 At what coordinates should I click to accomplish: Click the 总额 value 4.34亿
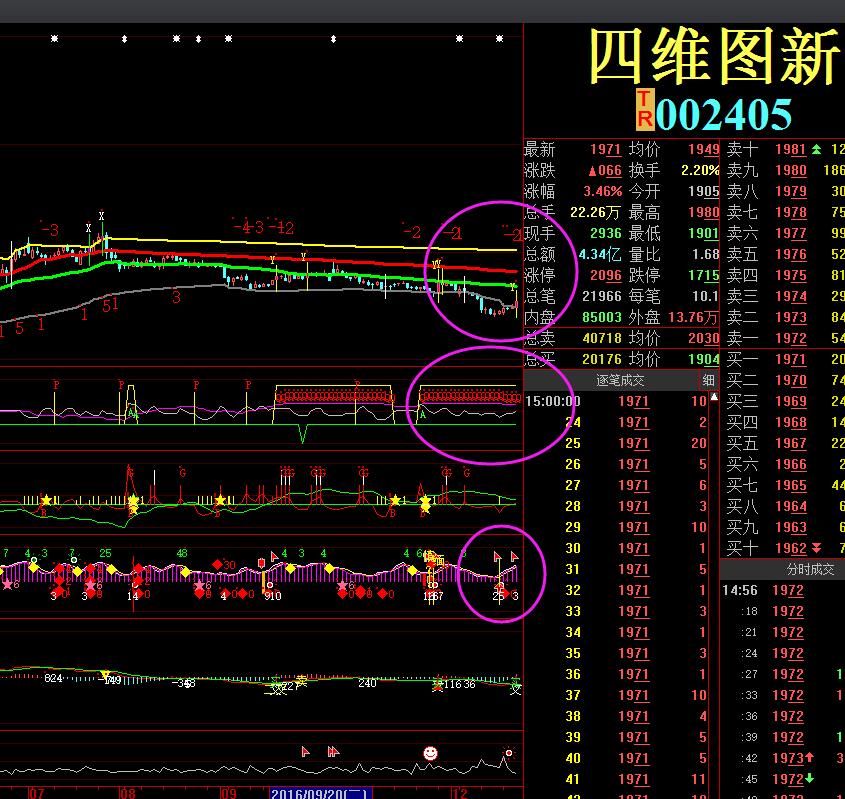tap(600, 254)
